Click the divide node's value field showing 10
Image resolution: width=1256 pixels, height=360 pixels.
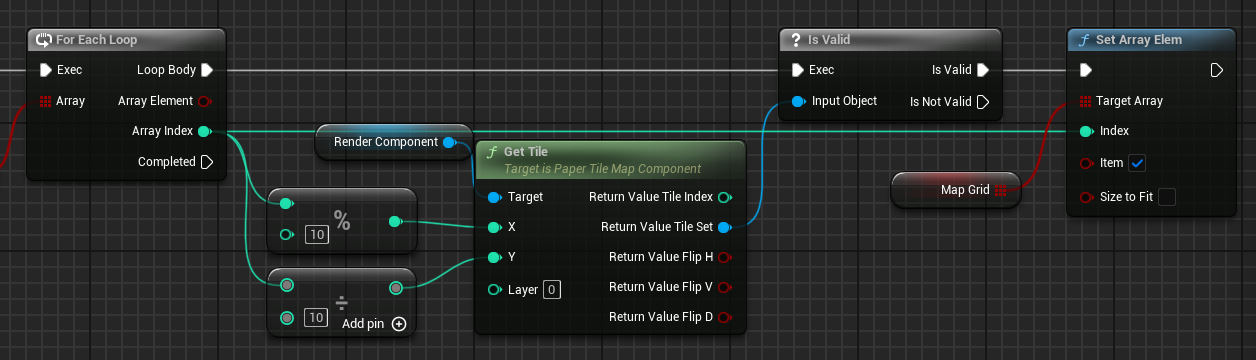(316, 317)
